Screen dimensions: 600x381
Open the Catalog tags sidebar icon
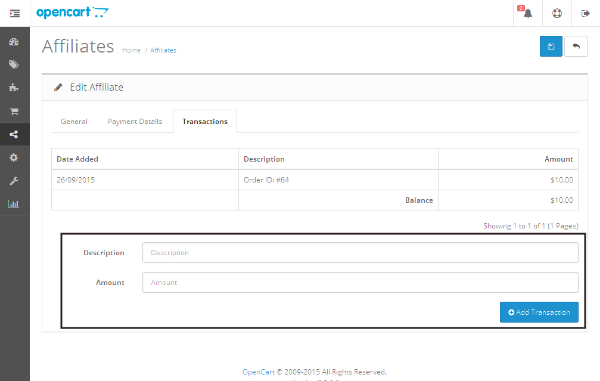pyautogui.click(x=14, y=65)
